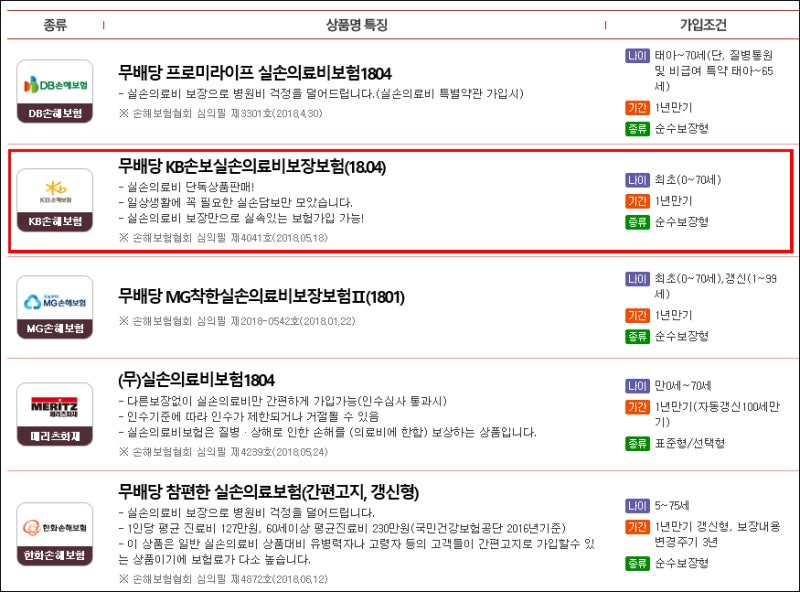Click the line 실손의료비 보장만으로 실속있는 보험가입 가능!
Screen dimensions: 800x592
click(241, 218)
